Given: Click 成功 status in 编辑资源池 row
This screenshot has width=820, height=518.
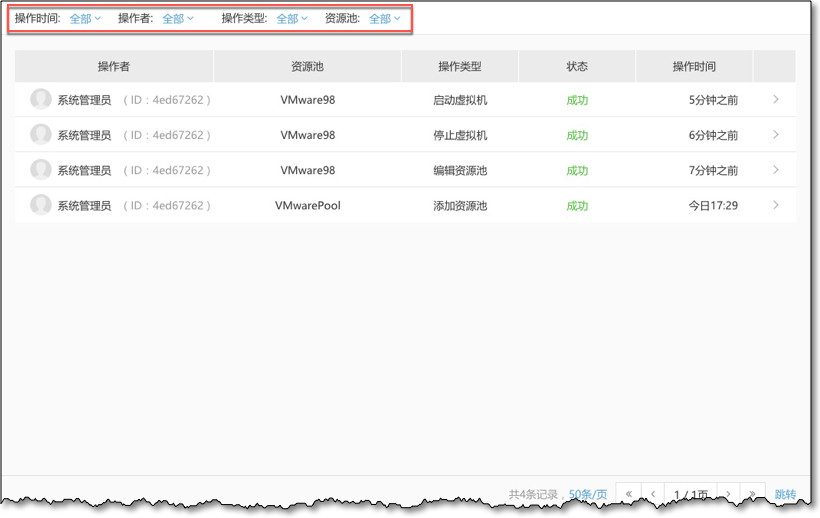Looking at the screenshot, I should pos(577,170).
